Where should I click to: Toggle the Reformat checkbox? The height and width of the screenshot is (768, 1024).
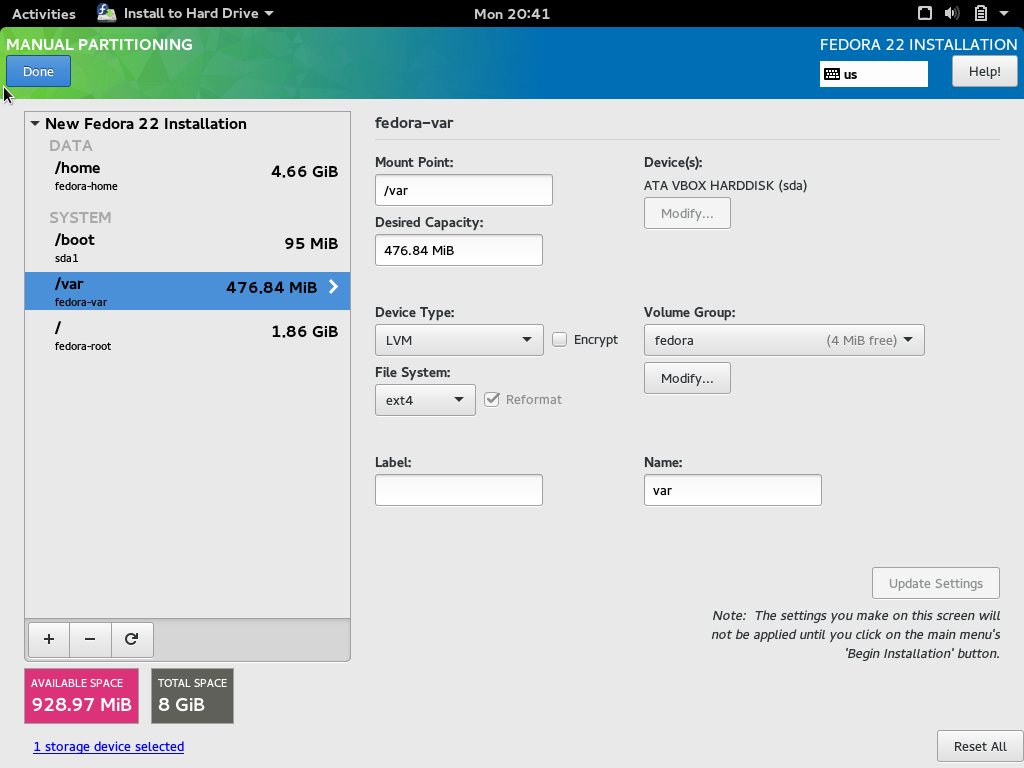tap(492, 400)
